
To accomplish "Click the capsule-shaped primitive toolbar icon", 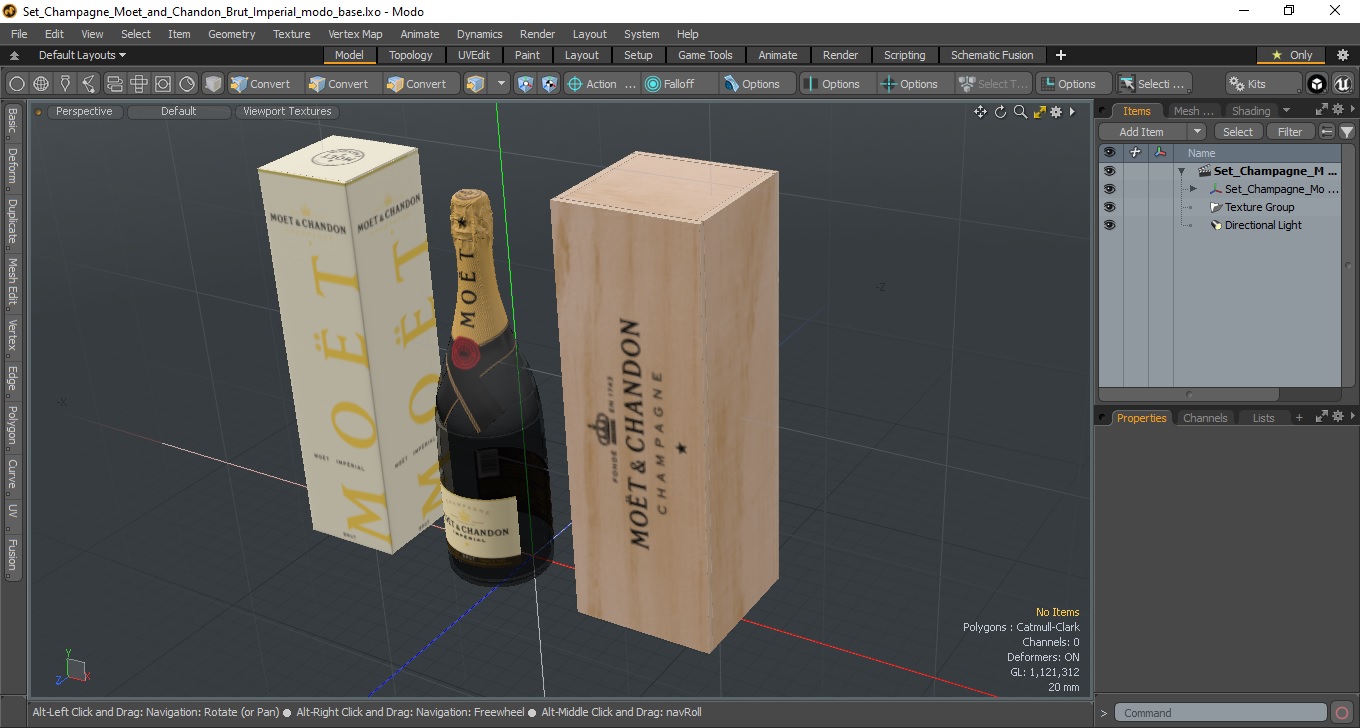I will coord(114,84).
